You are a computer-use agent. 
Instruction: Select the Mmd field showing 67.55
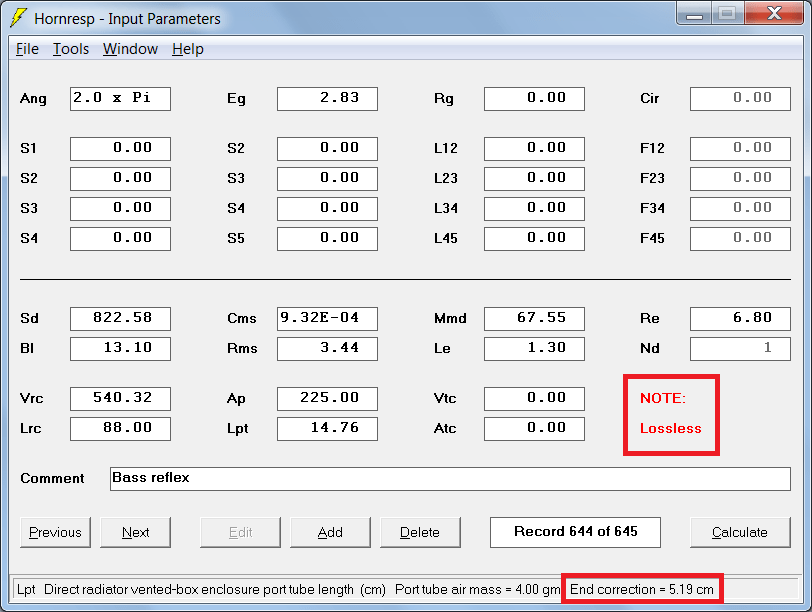pyautogui.click(x=534, y=318)
